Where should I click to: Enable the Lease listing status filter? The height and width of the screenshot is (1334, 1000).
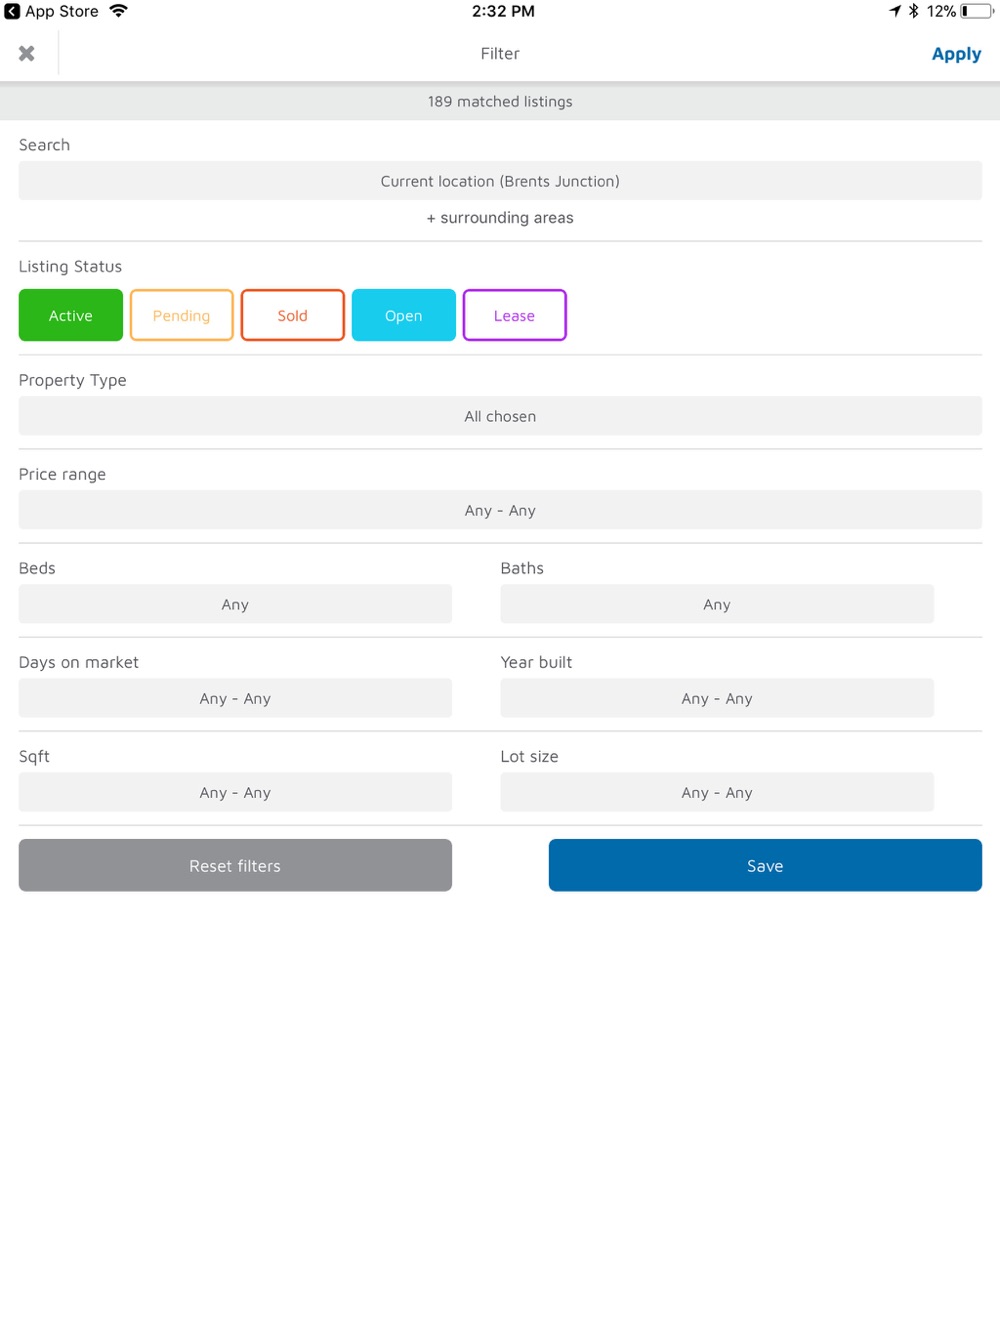tap(515, 315)
